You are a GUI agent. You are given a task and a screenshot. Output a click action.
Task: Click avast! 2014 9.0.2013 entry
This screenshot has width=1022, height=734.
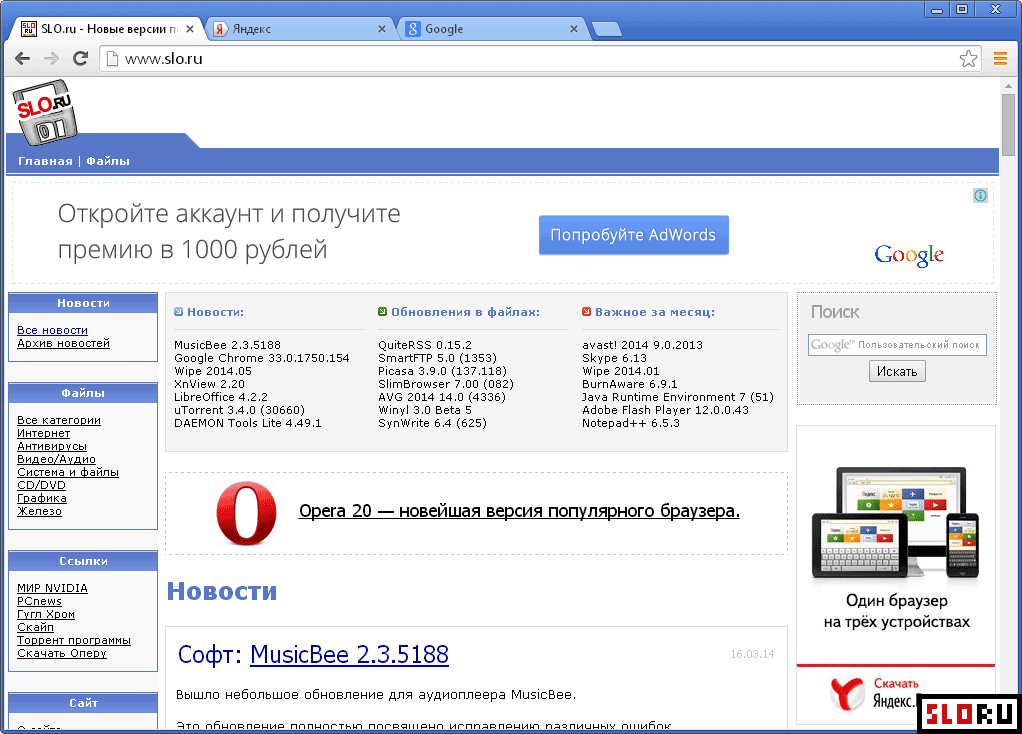(642, 345)
